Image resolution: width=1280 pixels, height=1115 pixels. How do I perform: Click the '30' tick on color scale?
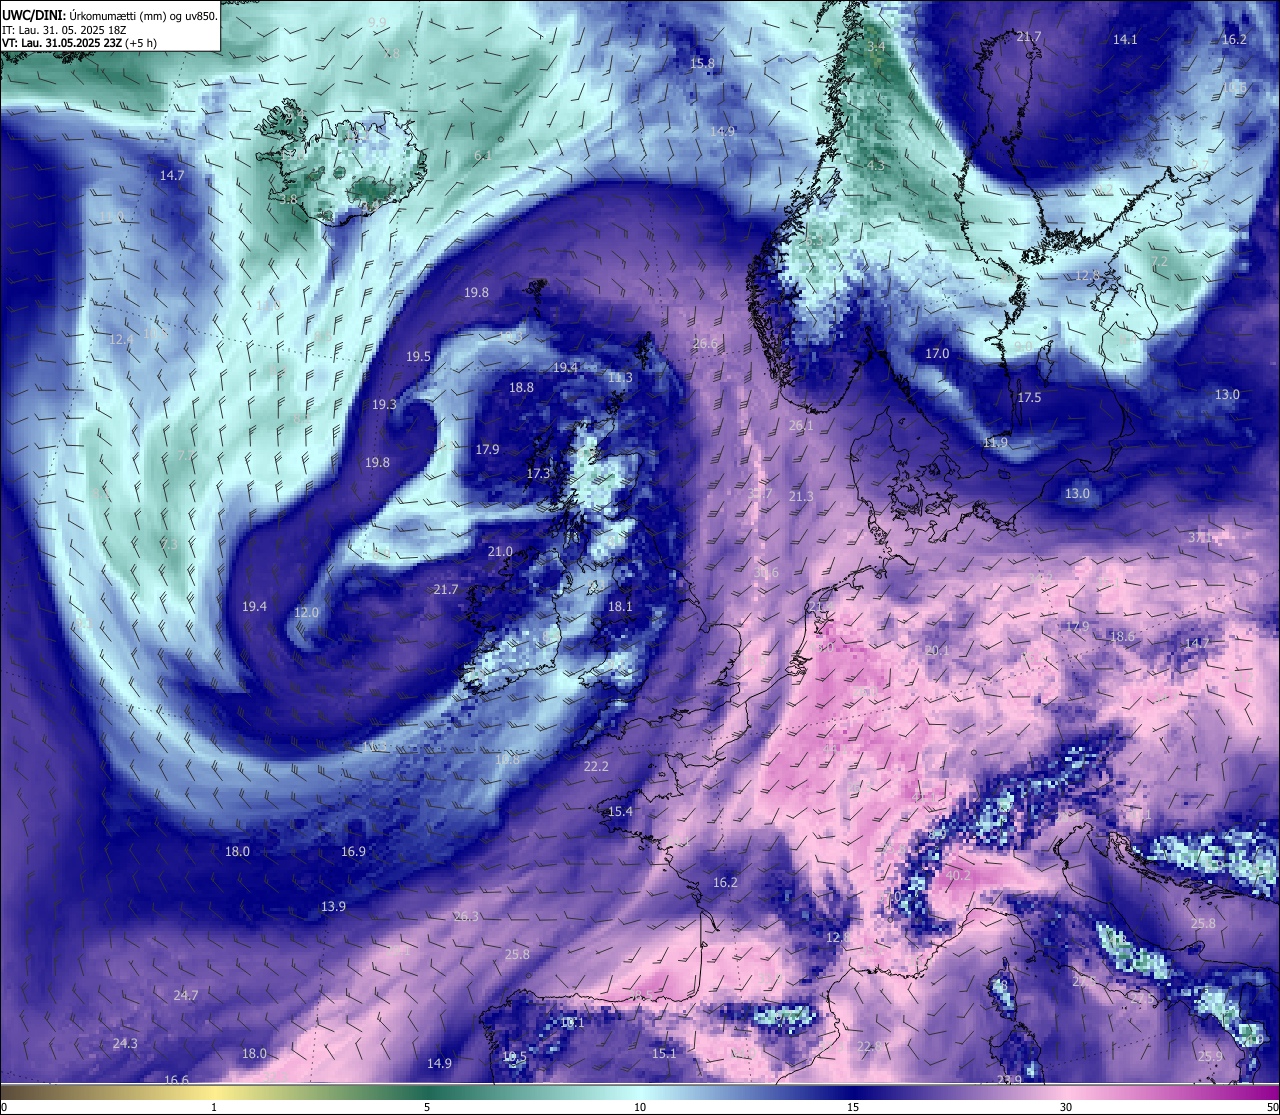coord(1066,1107)
